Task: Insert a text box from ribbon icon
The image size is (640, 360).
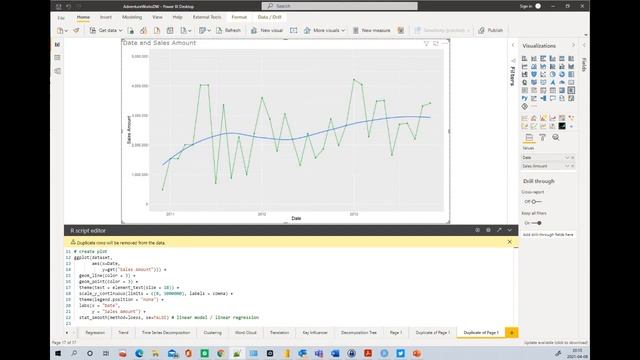Action: tap(293, 31)
